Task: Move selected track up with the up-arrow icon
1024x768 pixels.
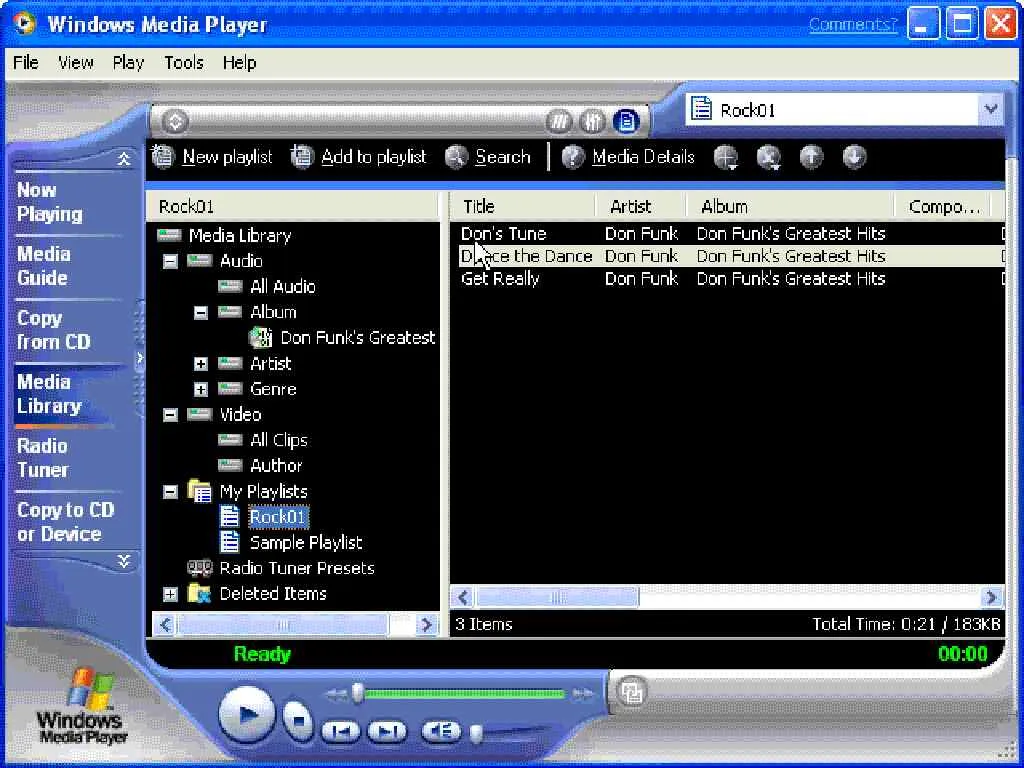Action: pyautogui.click(x=811, y=157)
